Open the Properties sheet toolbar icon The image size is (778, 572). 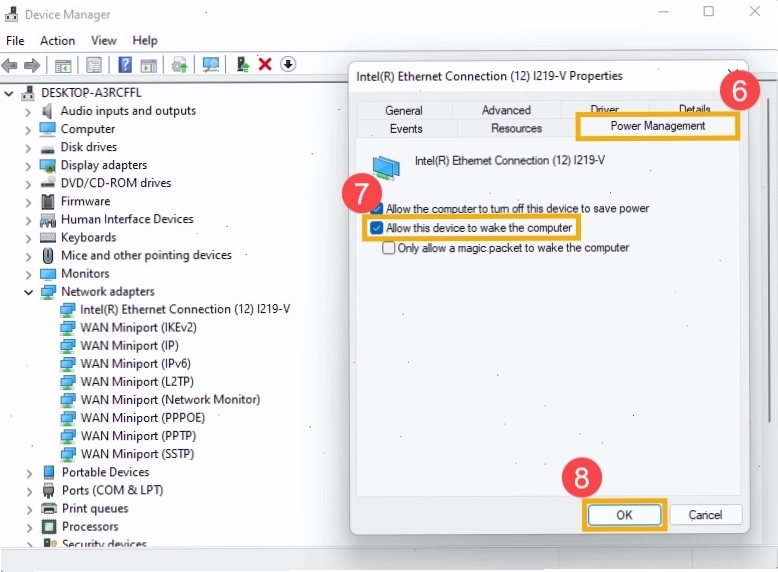[94, 64]
